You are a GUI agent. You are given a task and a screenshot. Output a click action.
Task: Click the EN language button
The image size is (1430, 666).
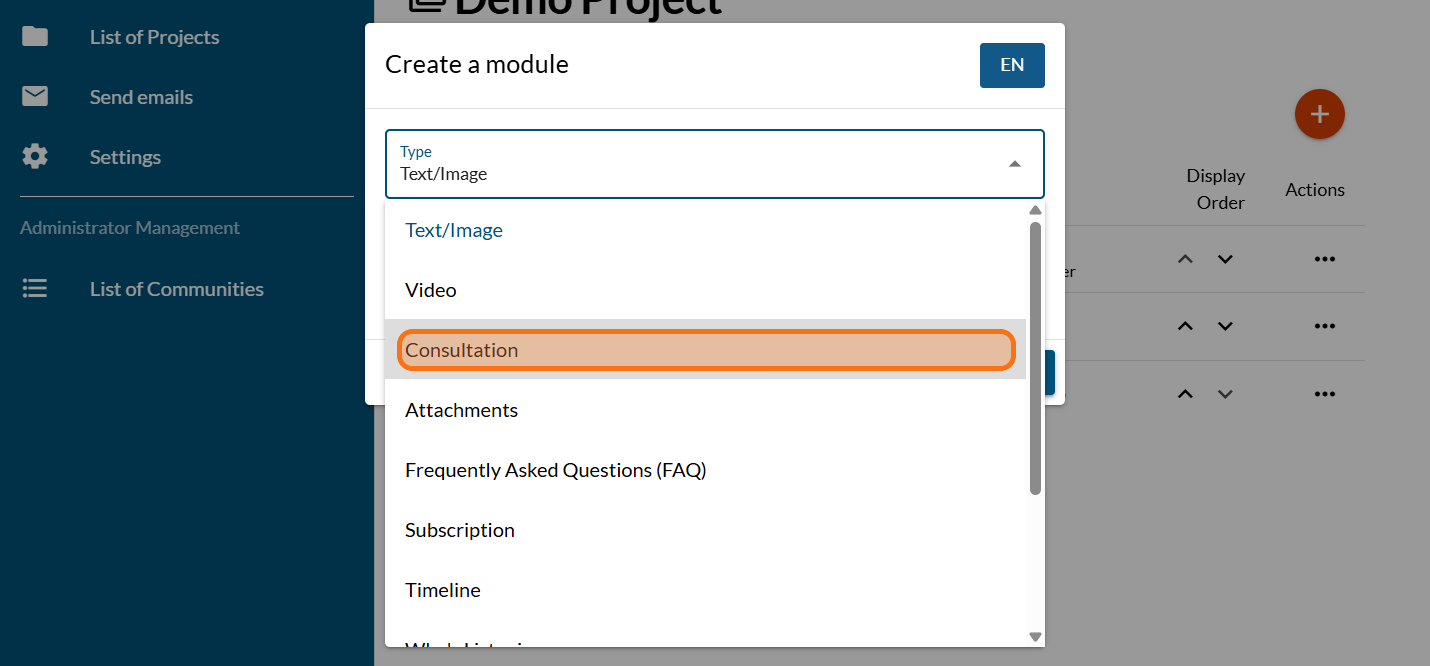1012,65
